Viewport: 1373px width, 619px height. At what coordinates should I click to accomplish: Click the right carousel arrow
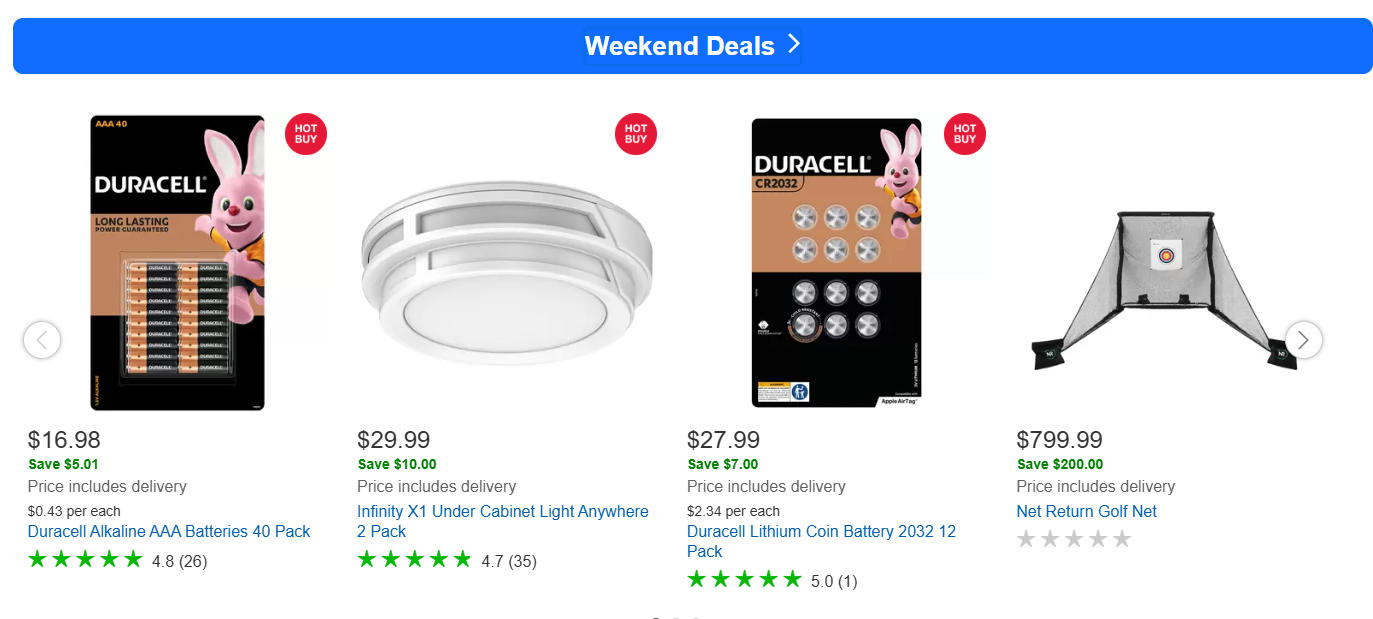(1303, 340)
